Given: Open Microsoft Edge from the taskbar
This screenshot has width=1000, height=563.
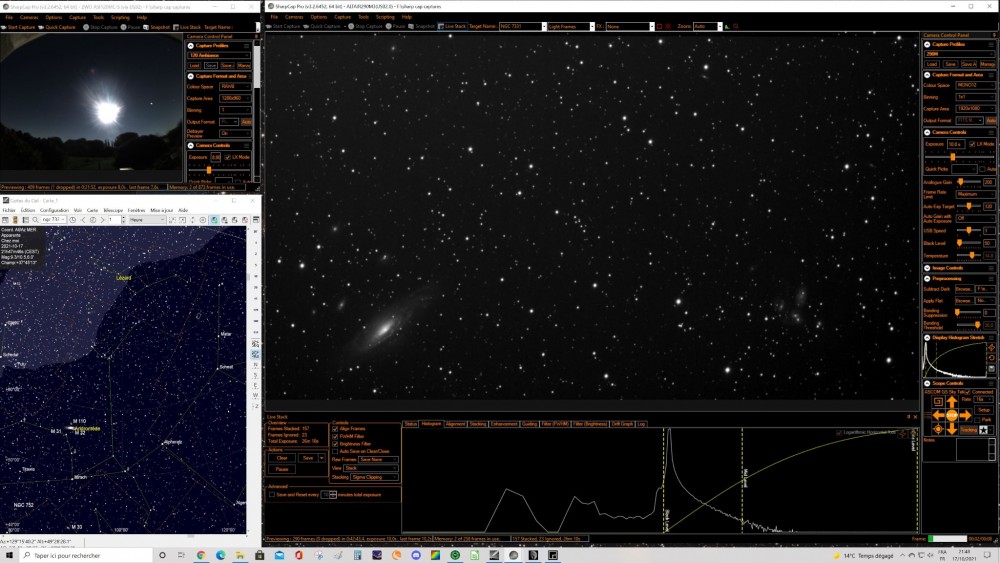Looking at the screenshot, I should [x=221, y=555].
